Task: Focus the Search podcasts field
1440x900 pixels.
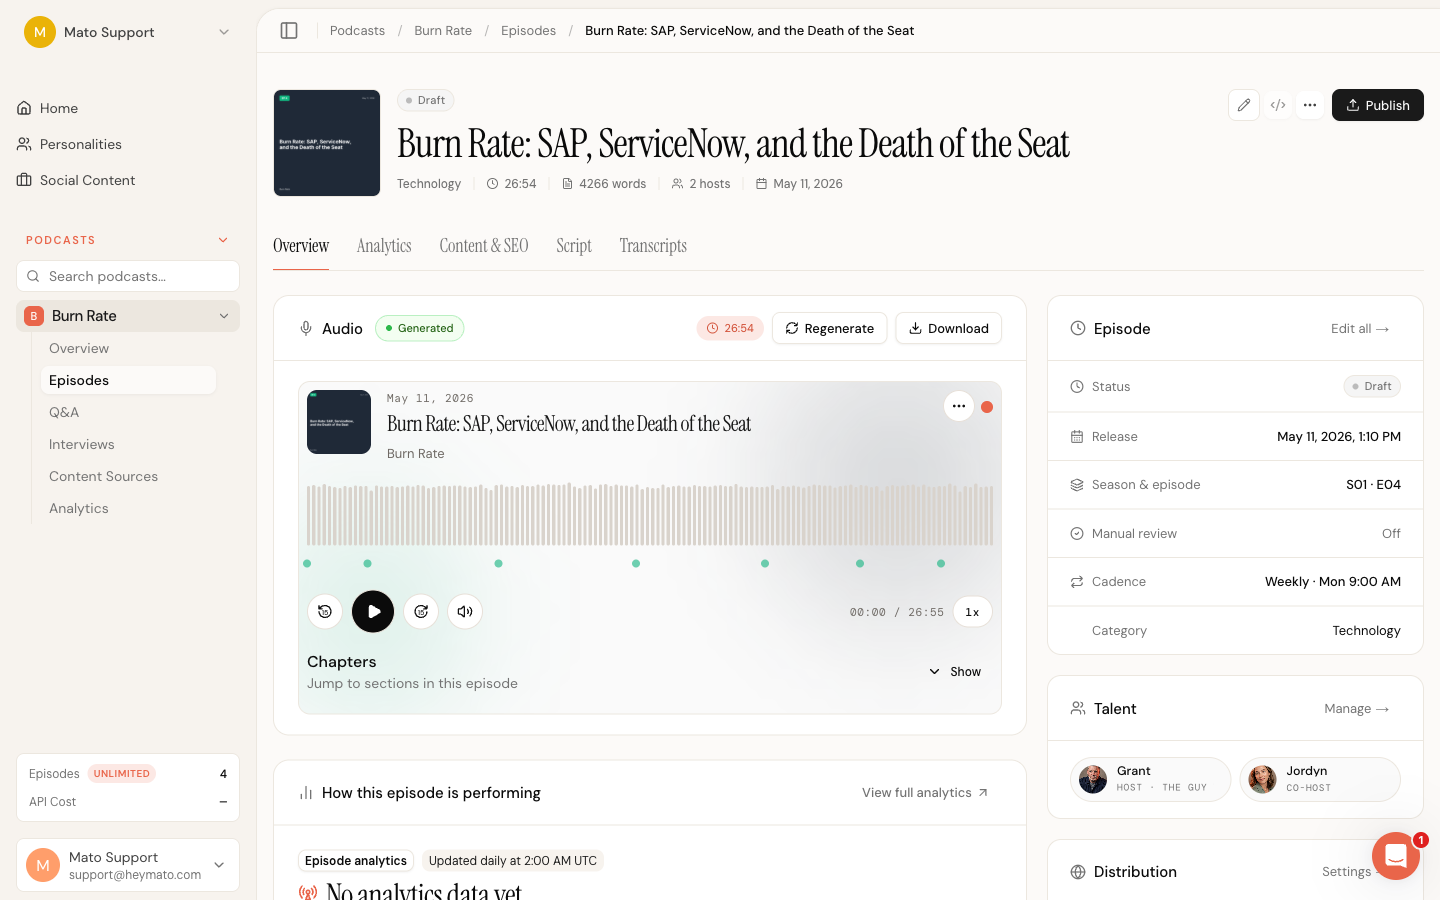Action: pos(128,276)
